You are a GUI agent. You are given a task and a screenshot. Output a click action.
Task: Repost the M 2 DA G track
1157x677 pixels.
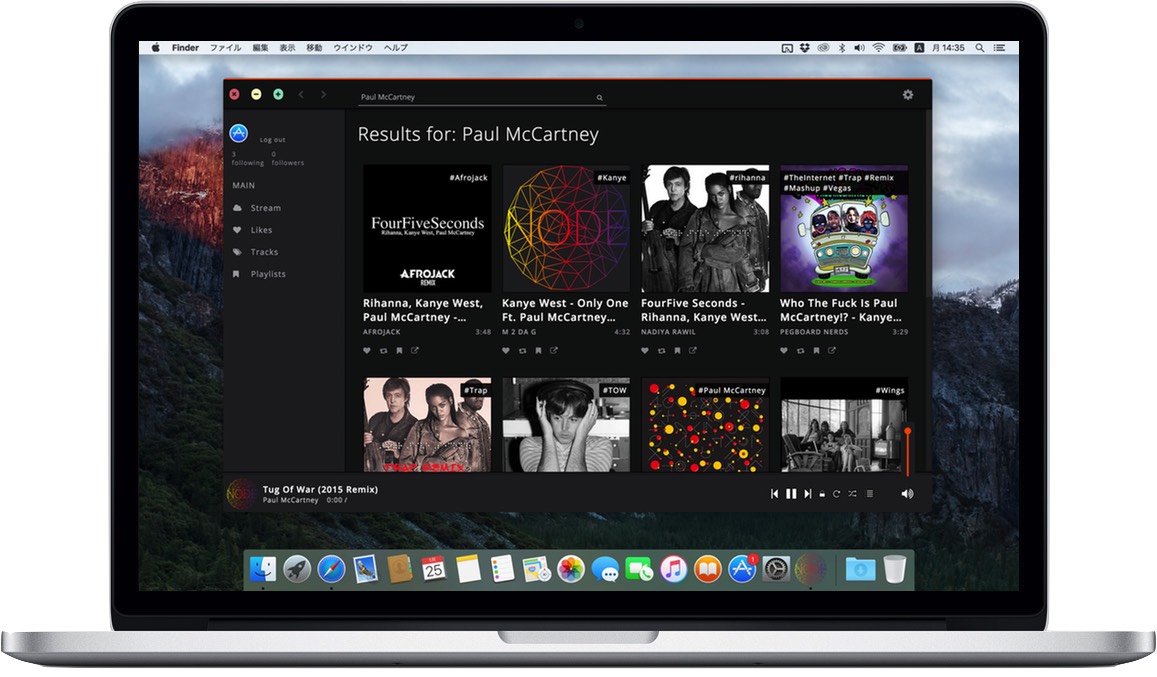click(x=522, y=351)
